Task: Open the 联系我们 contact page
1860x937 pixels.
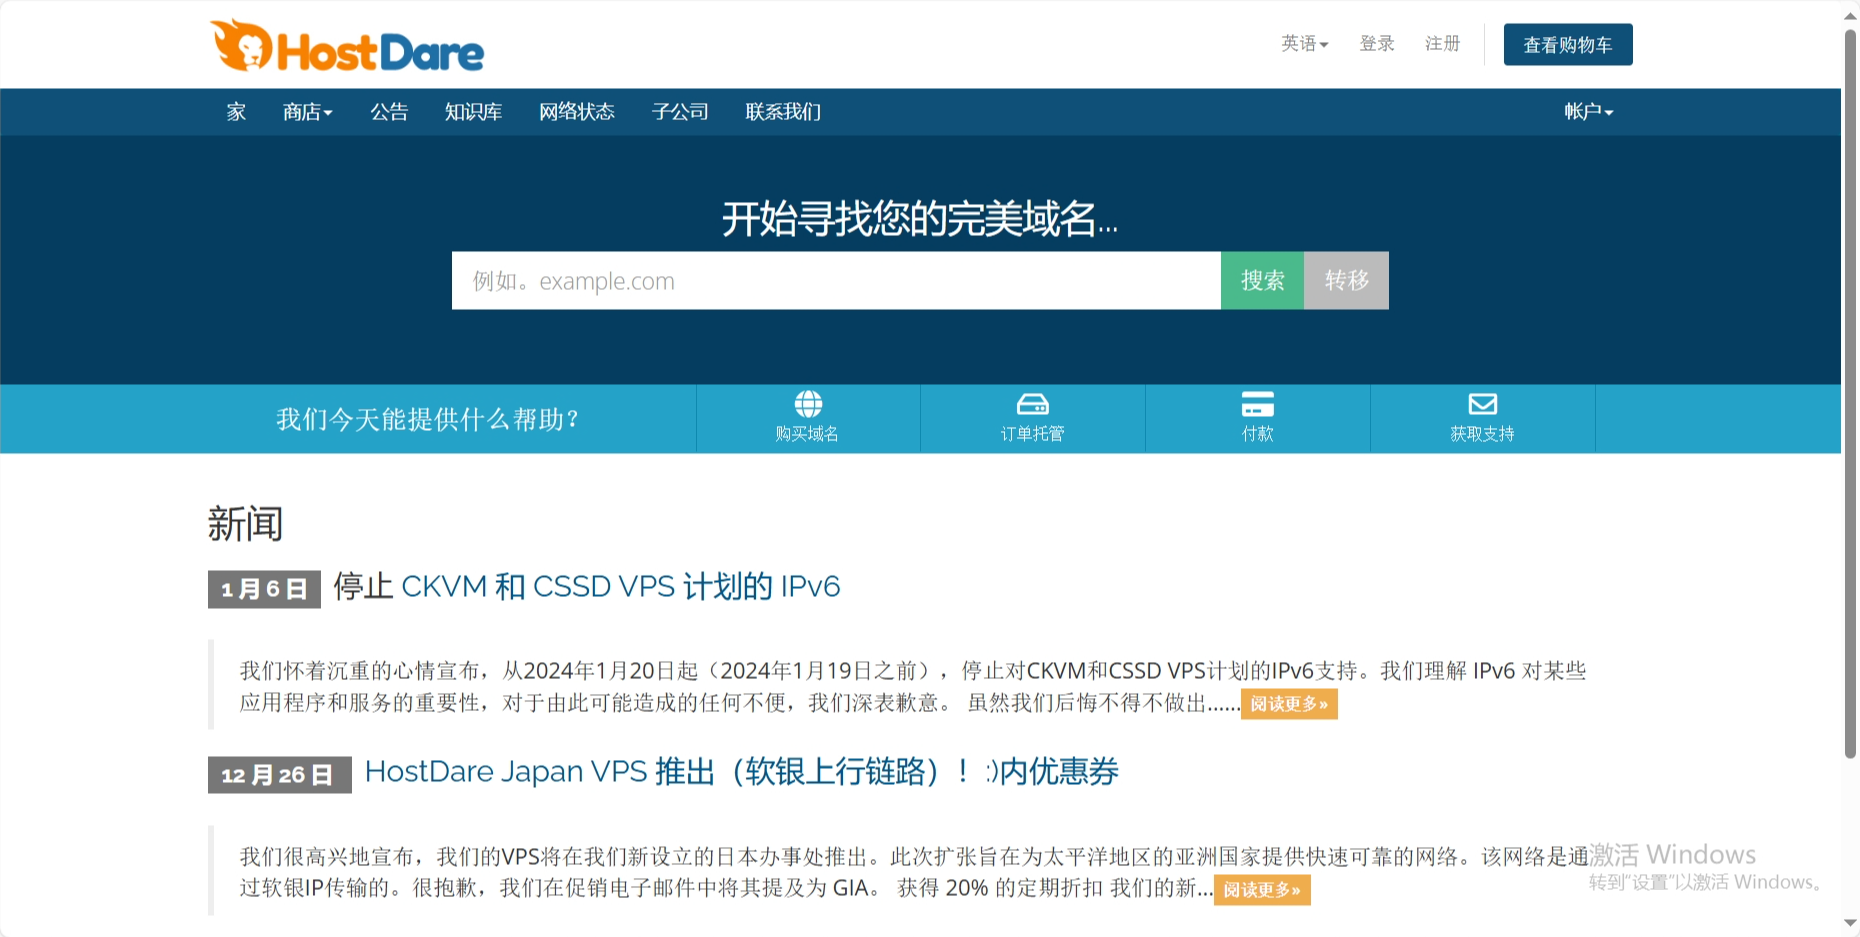Action: tap(781, 111)
